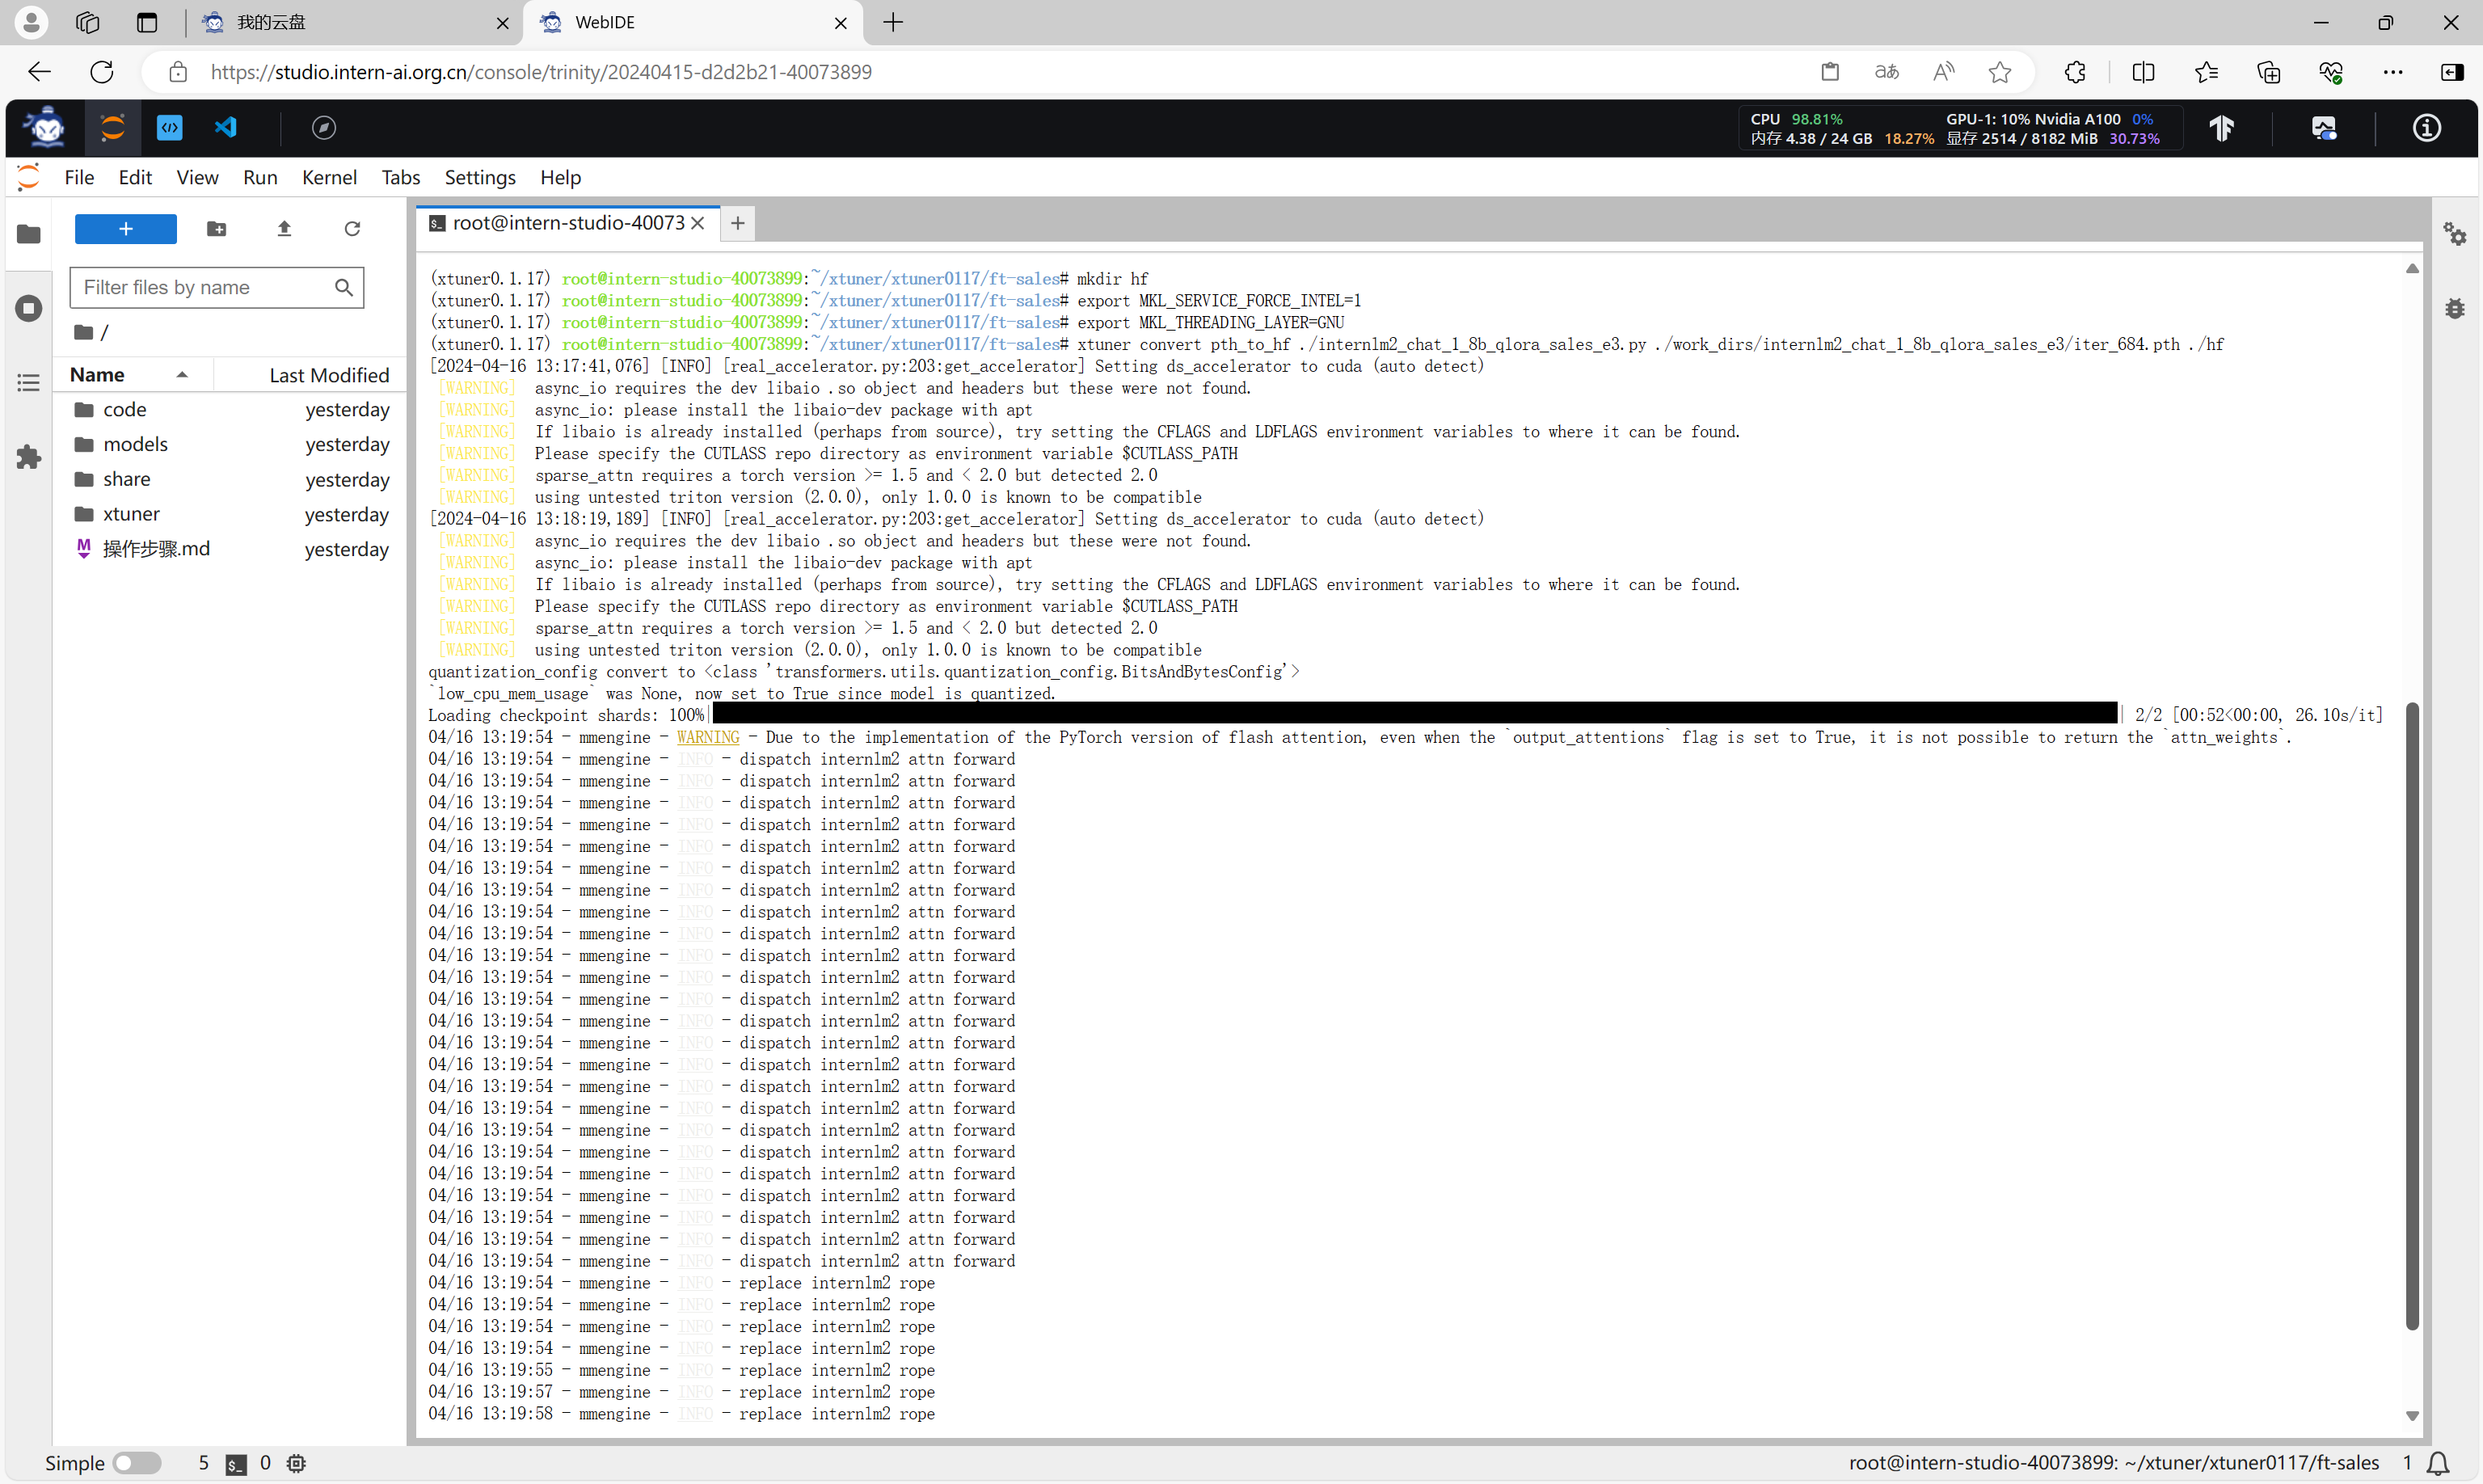Viewport: 2483px width, 1484px height.
Task: Open the Kernel menu
Action: coord(329,177)
